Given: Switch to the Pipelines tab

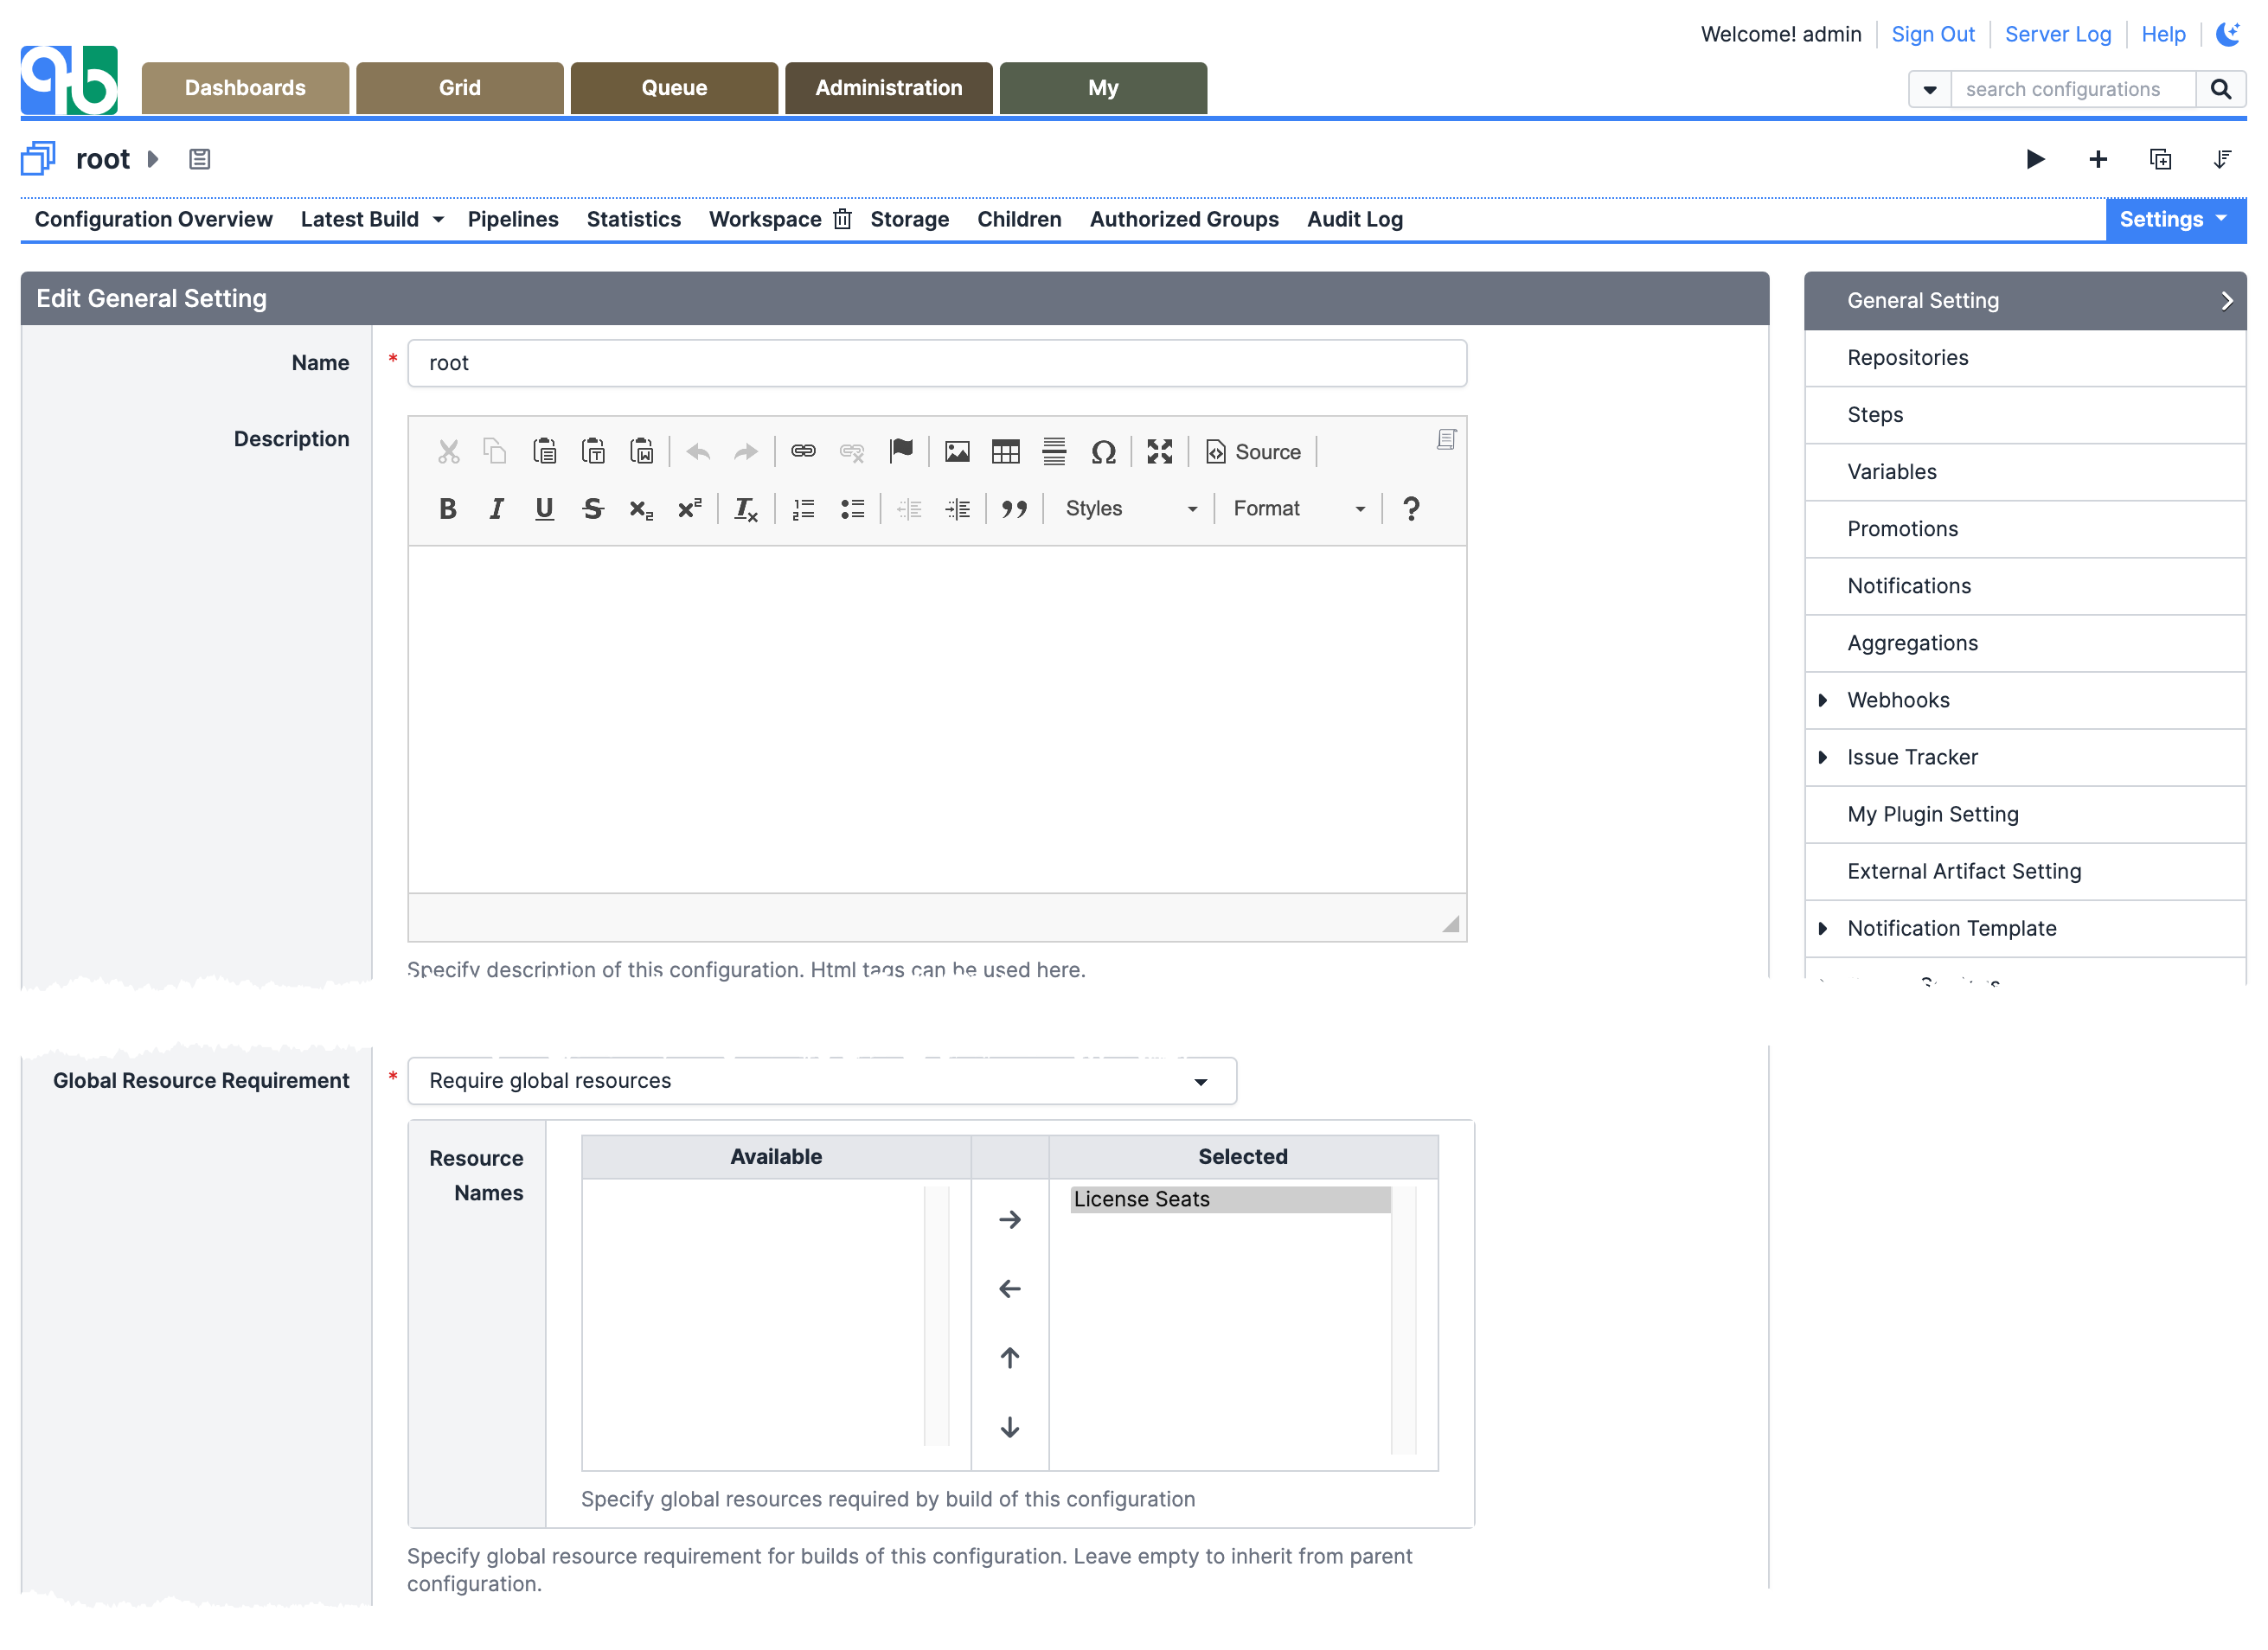Looking at the screenshot, I should [x=512, y=219].
